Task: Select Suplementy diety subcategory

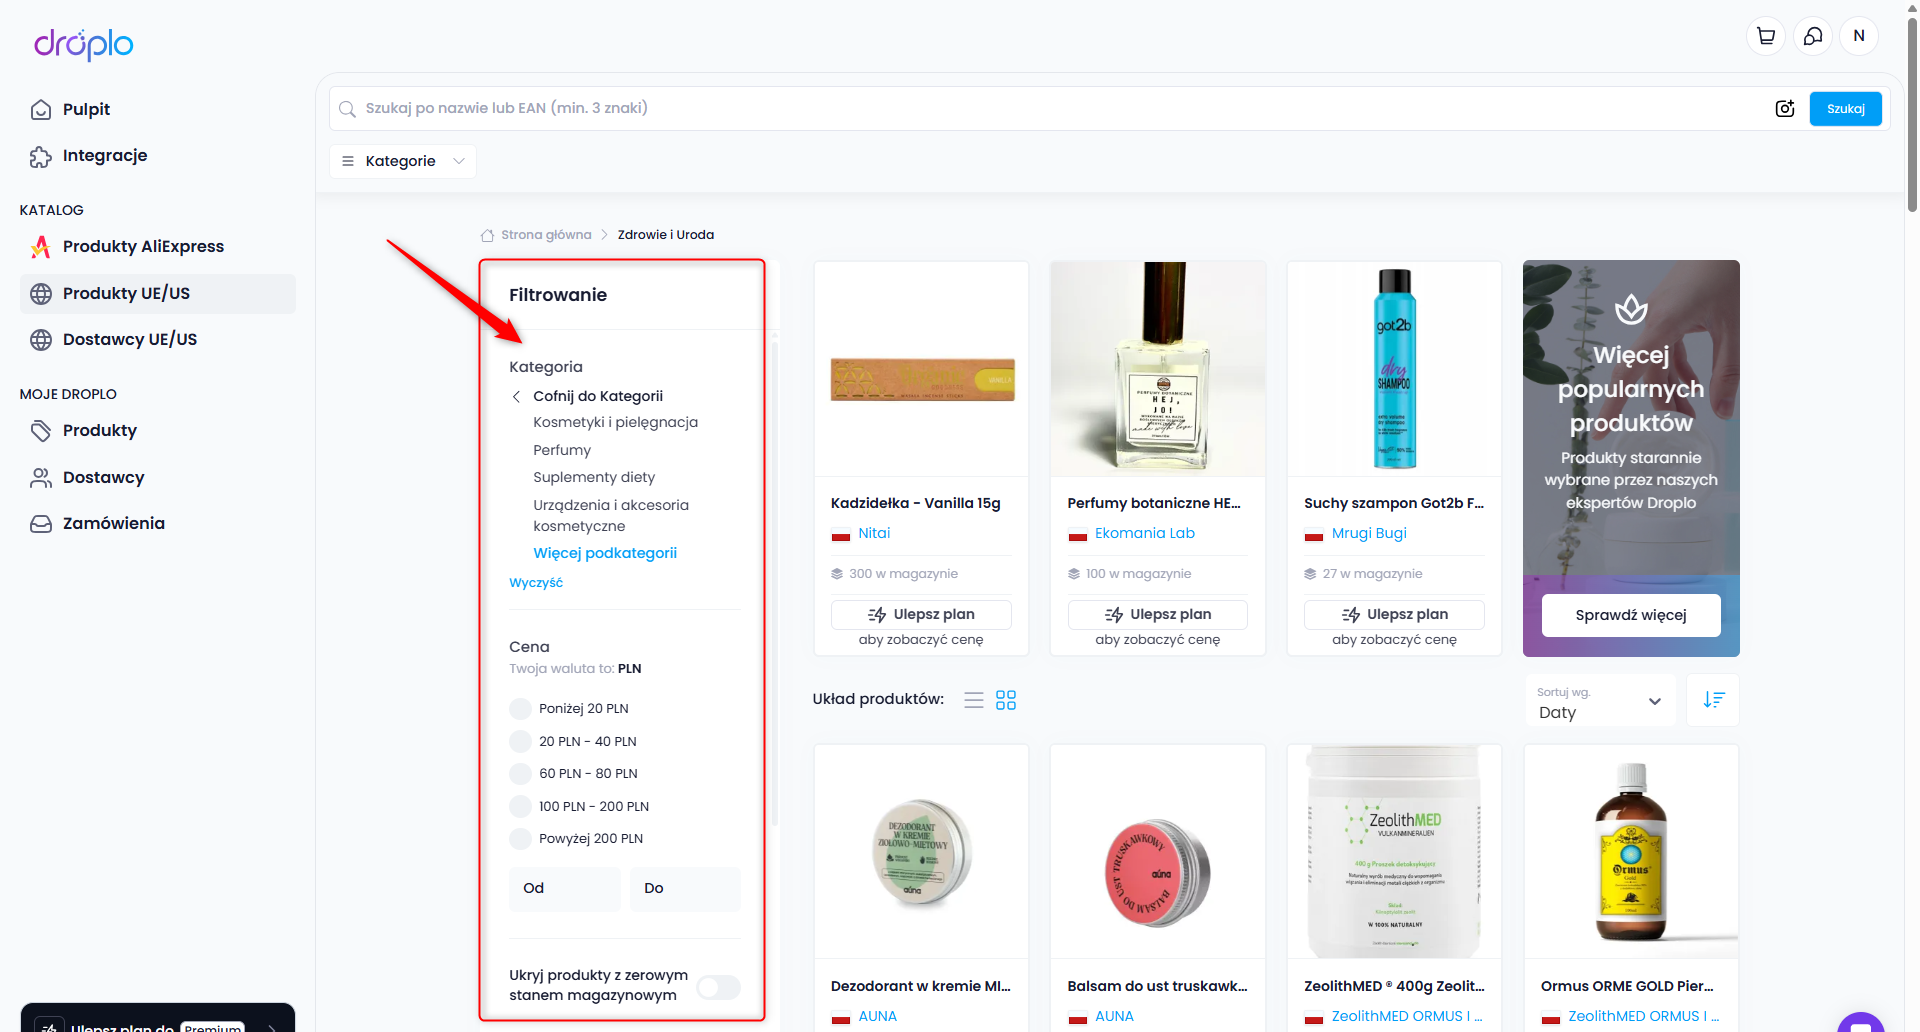Action: click(x=594, y=478)
